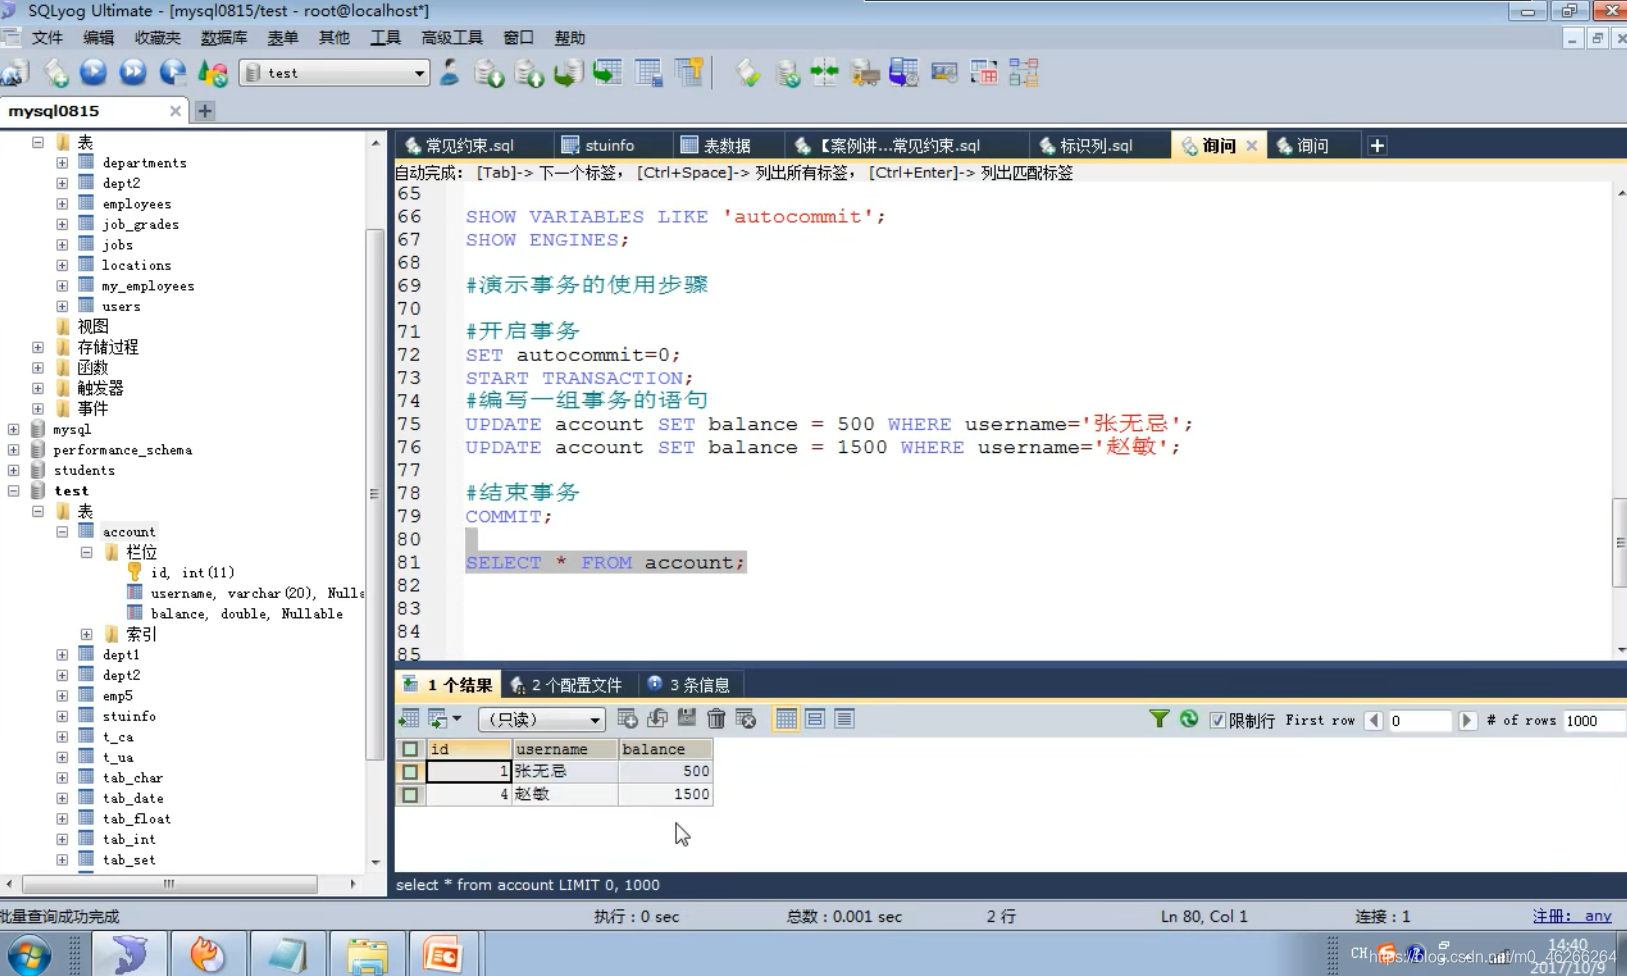1627x976 pixels.
Task: Click the First row input field
Action: point(1419,720)
